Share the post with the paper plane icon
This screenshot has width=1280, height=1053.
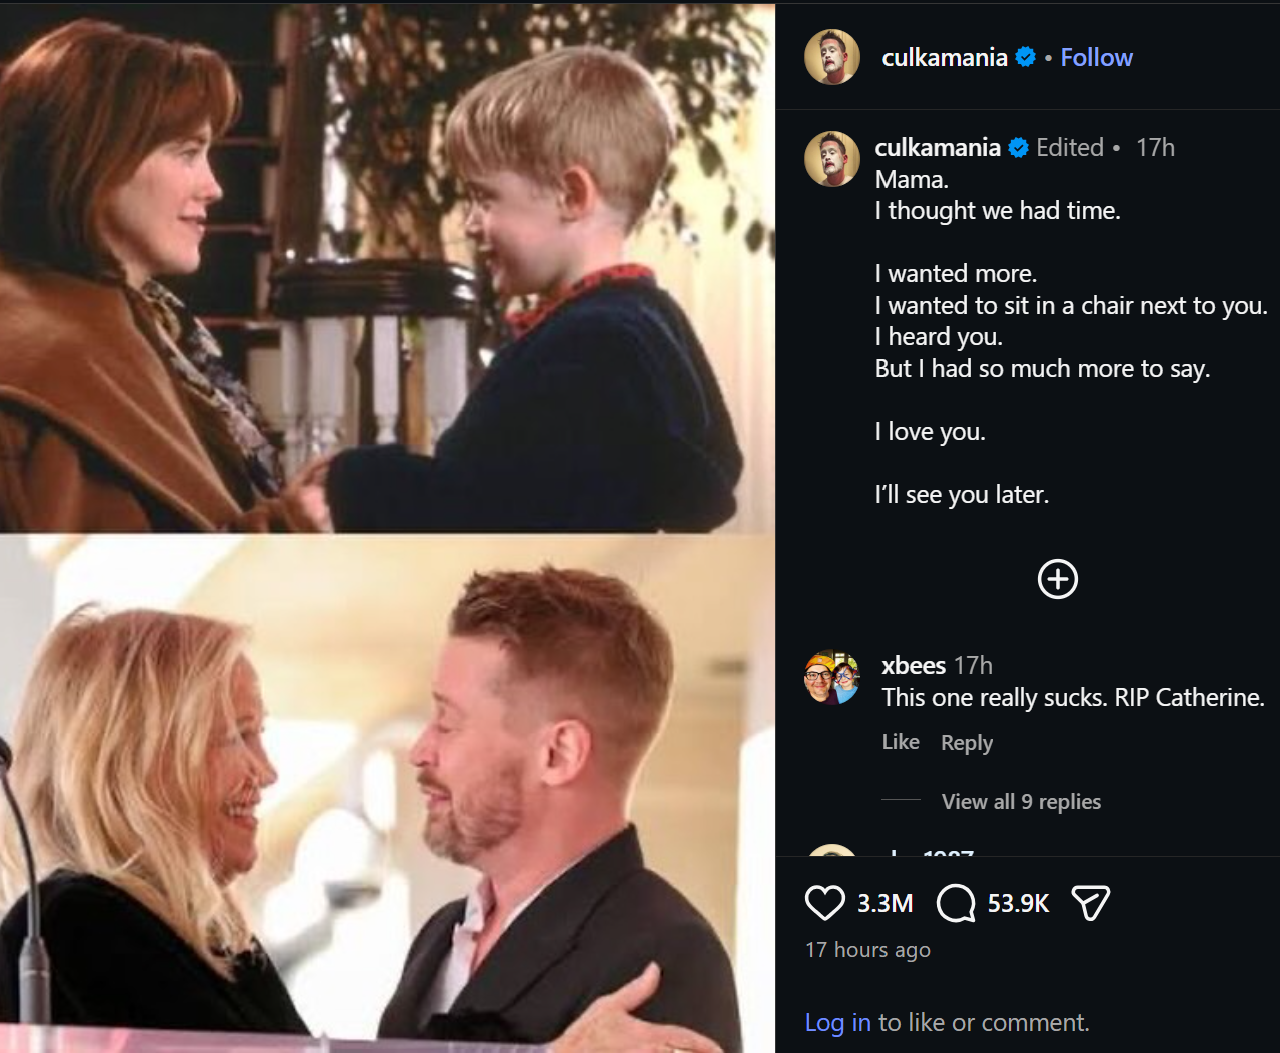click(x=1090, y=903)
